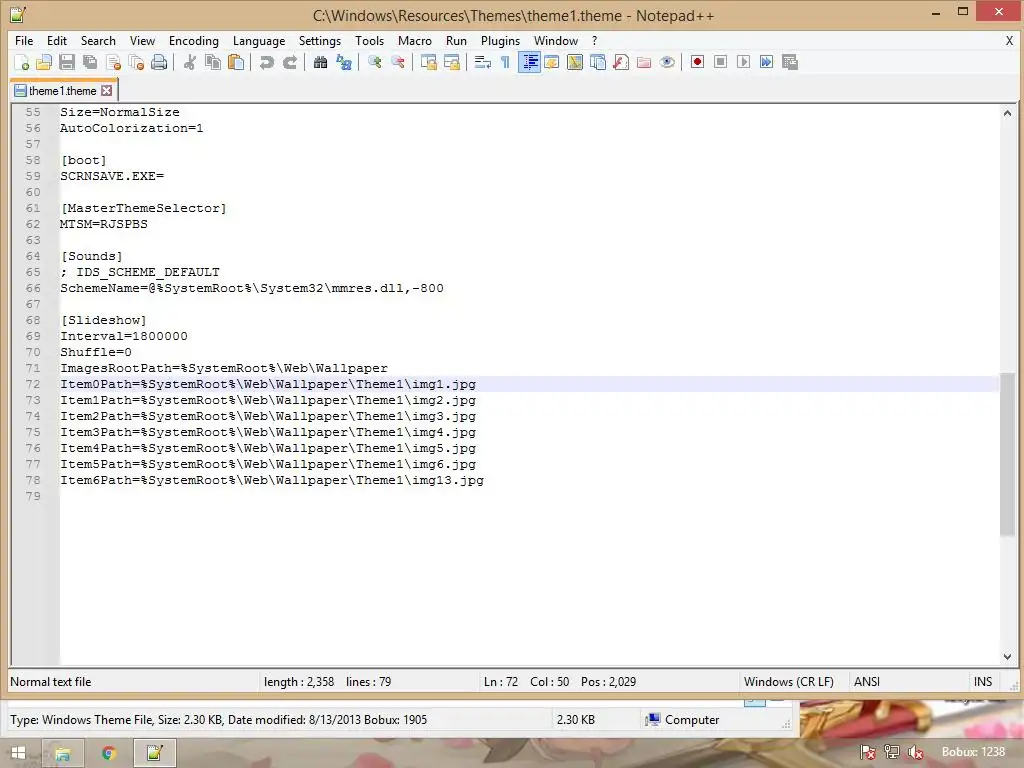Start macro recording with red dot
Viewport: 1024px width, 768px height.
697,62
